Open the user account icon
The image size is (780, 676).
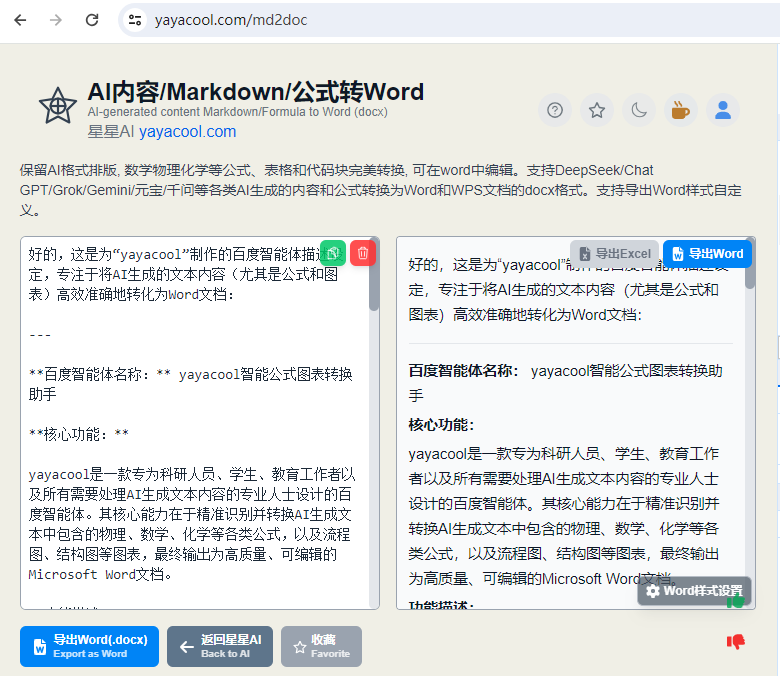pyautogui.click(x=723, y=110)
